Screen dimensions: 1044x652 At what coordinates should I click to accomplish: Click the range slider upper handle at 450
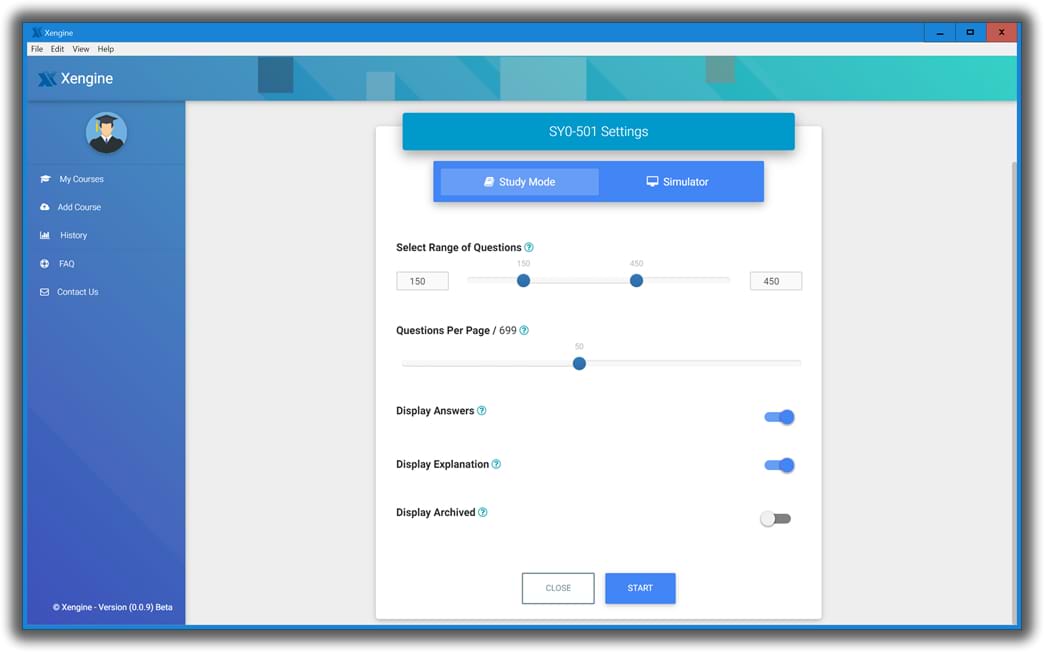tap(637, 281)
